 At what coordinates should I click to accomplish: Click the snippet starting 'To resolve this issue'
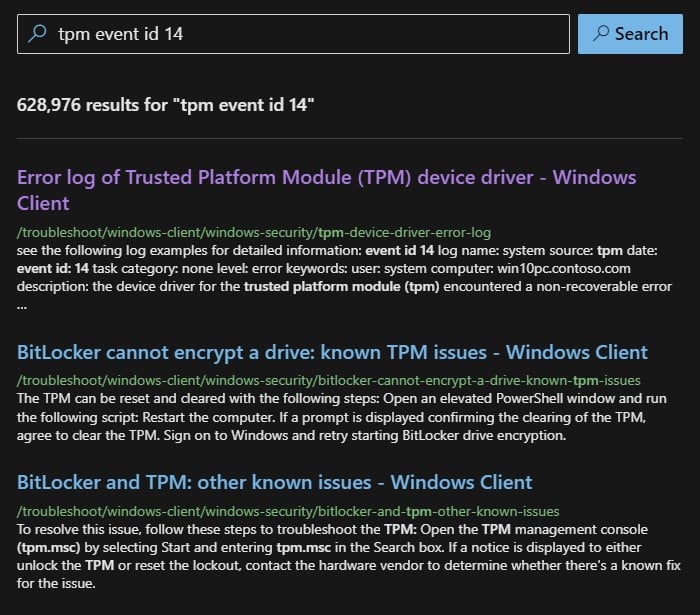pyautogui.click(x=349, y=557)
